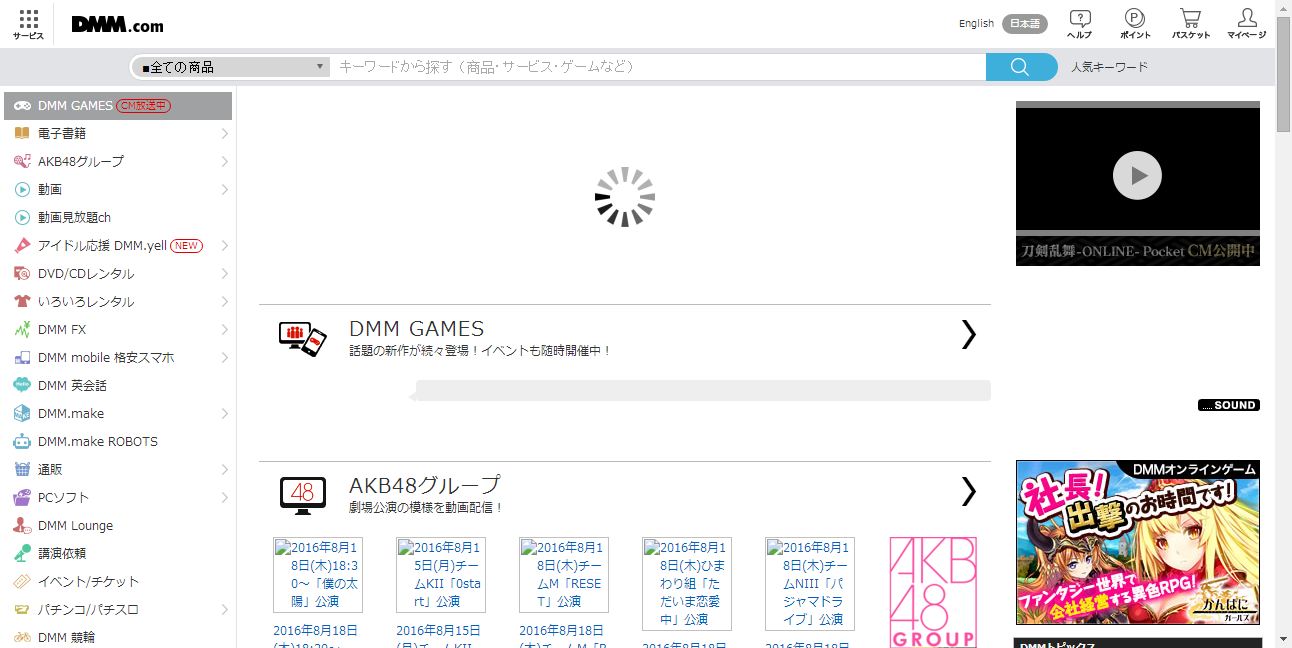Viewport: 1292px width, 648px height.
Task: Open the 社長!出撃 online game banner
Action: click(x=1138, y=542)
